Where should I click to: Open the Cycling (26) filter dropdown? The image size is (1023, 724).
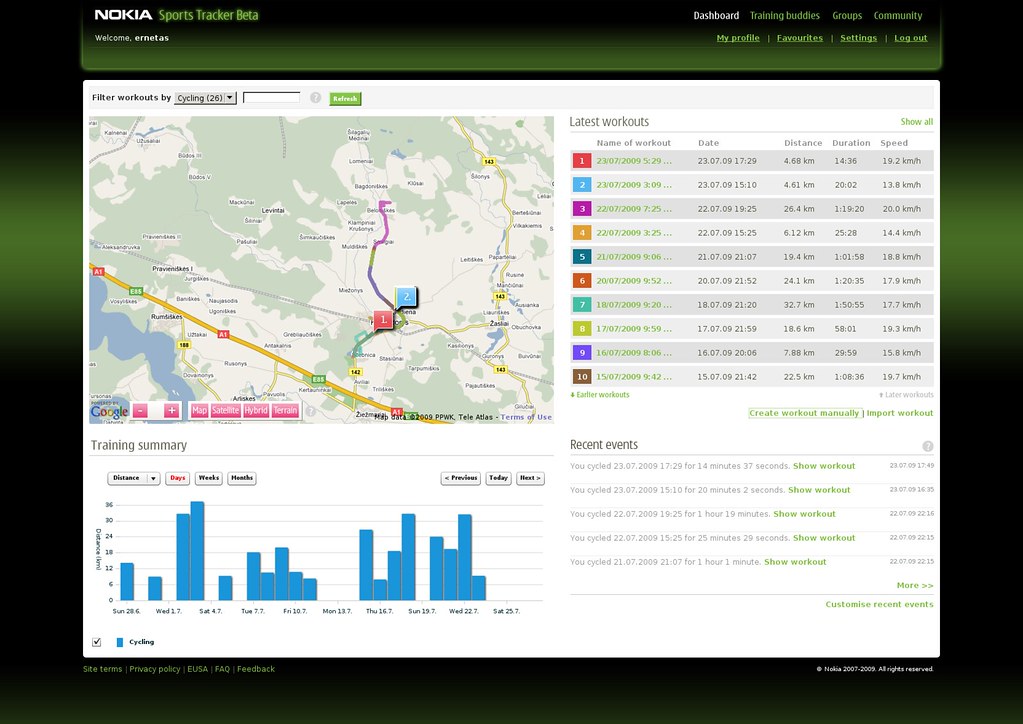pyautogui.click(x=206, y=98)
